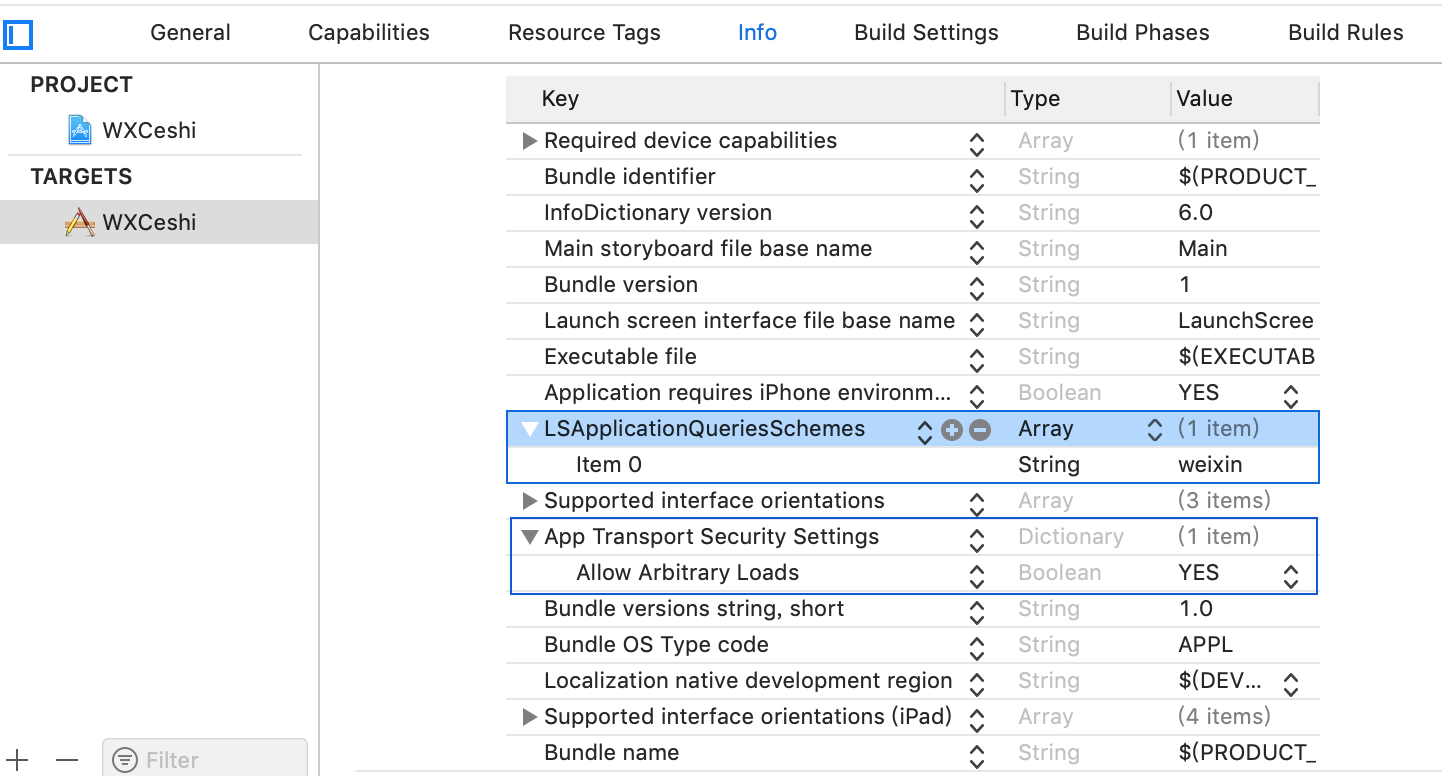The height and width of the screenshot is (776, 1442).
Task: Open the Resource Tags tab
Action: [584, 33]
